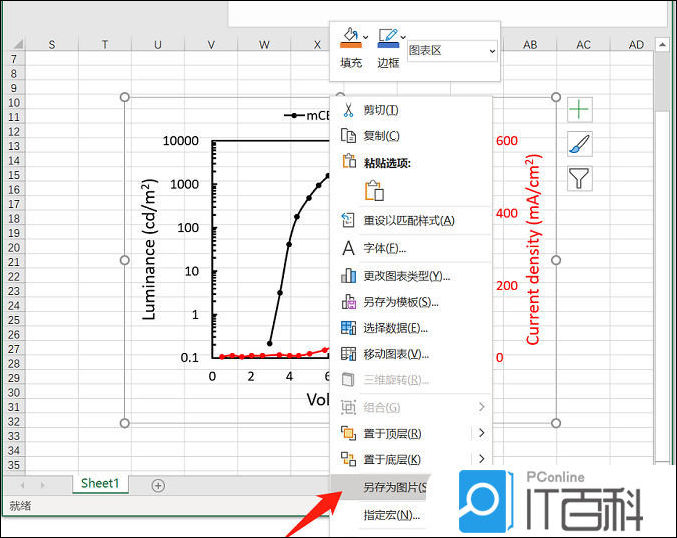Click the 组合(G) group icon
This screenshot has width=677, height=538.
pyautogui.click(x=348, y=407)
